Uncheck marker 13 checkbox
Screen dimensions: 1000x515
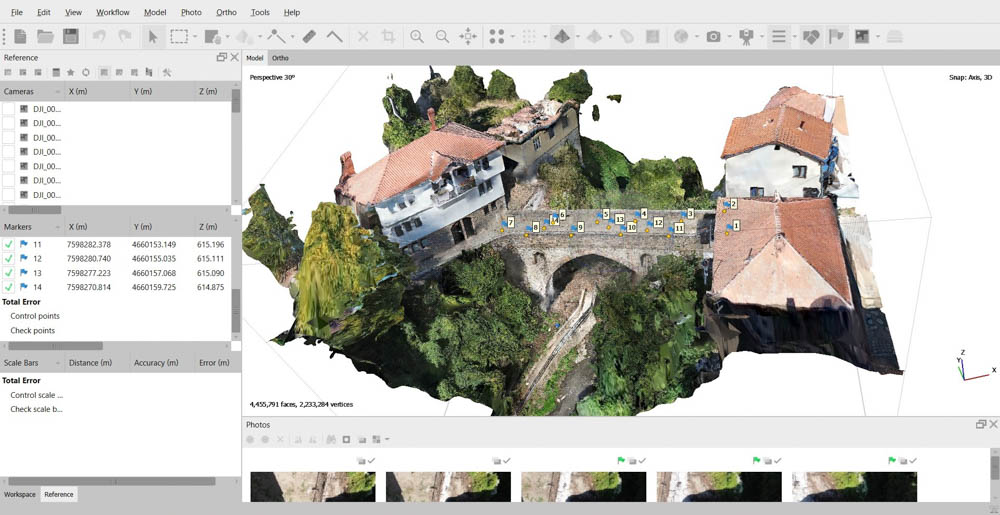(8, 273)
